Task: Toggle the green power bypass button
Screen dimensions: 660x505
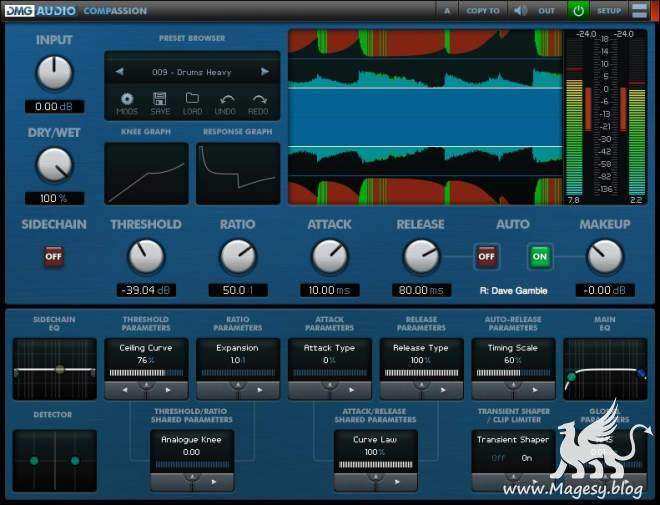Action: pyautogui.click(x=578, y=11)
